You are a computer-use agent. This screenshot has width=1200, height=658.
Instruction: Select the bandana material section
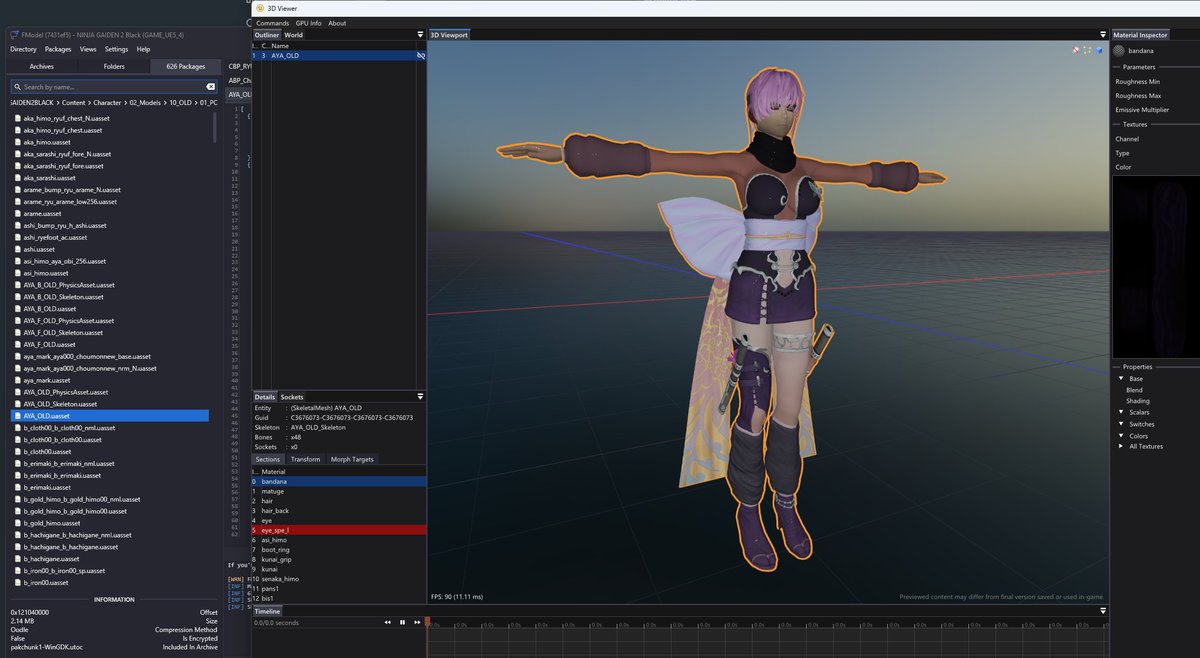(x=339, y=481)
